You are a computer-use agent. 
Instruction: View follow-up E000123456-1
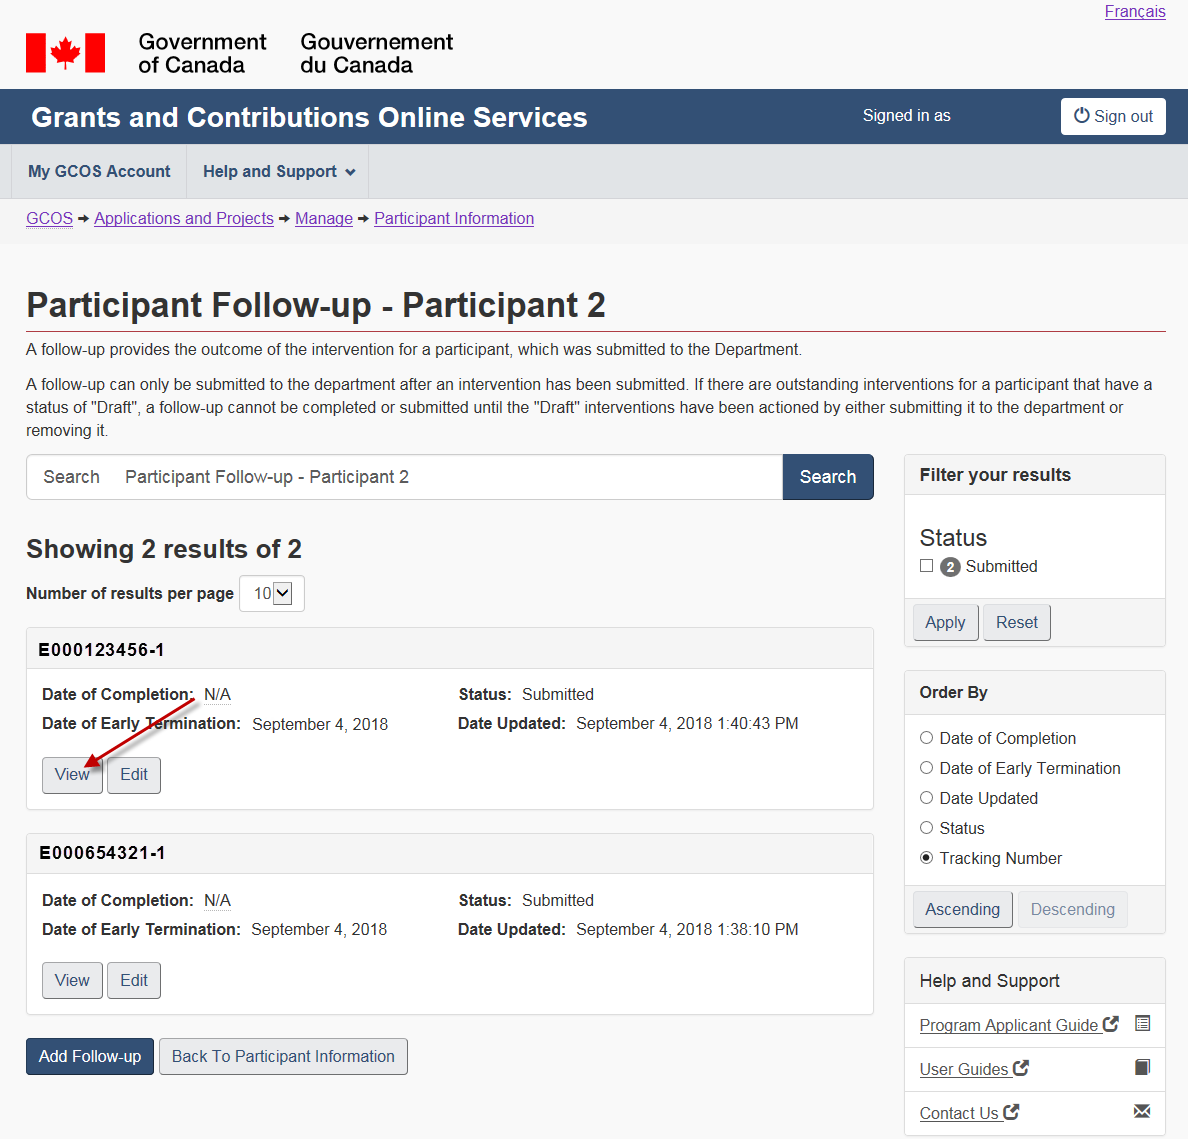click(72, 775)
